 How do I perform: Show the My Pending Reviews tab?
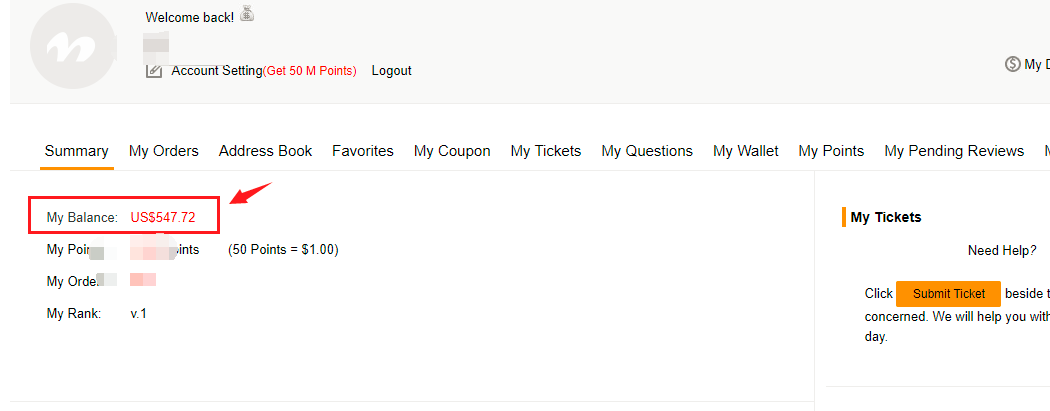pyautogui.click(x=954, y=151)
